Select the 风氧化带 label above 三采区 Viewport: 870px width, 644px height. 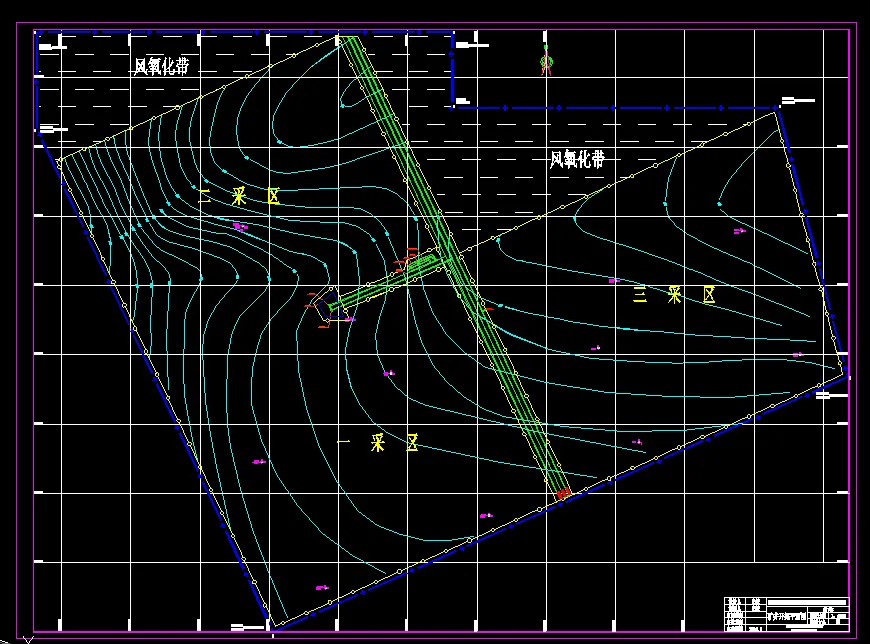577,160
